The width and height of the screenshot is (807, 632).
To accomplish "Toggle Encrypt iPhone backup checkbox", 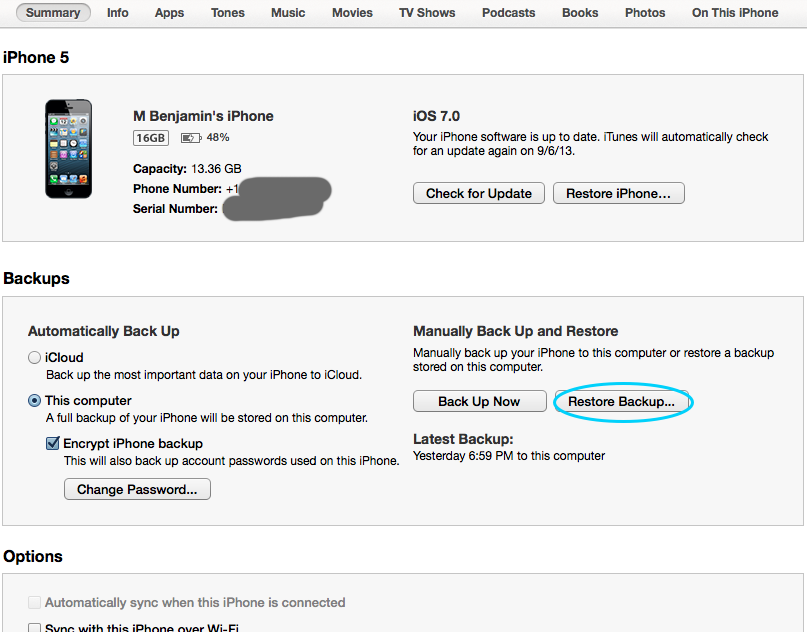I will click(x=52, y=443).
